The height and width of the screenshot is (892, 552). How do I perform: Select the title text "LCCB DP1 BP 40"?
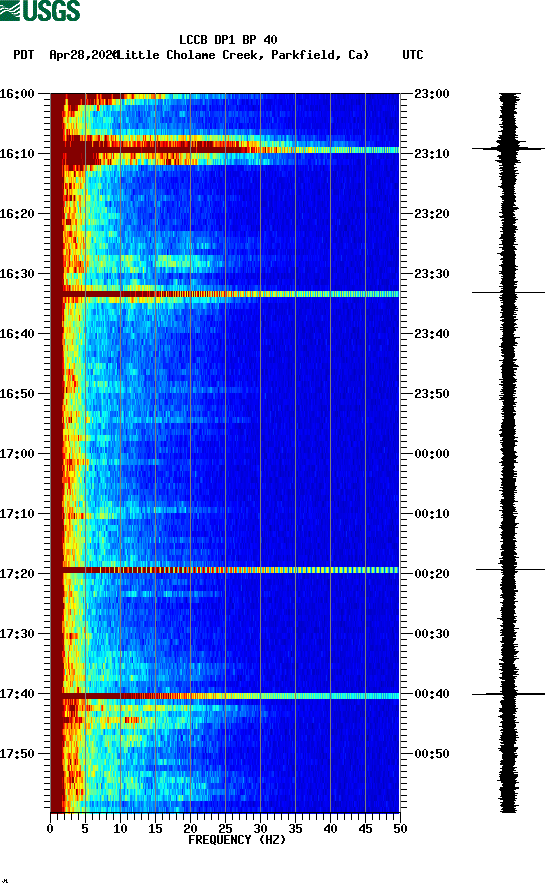(x=228, y=40)
